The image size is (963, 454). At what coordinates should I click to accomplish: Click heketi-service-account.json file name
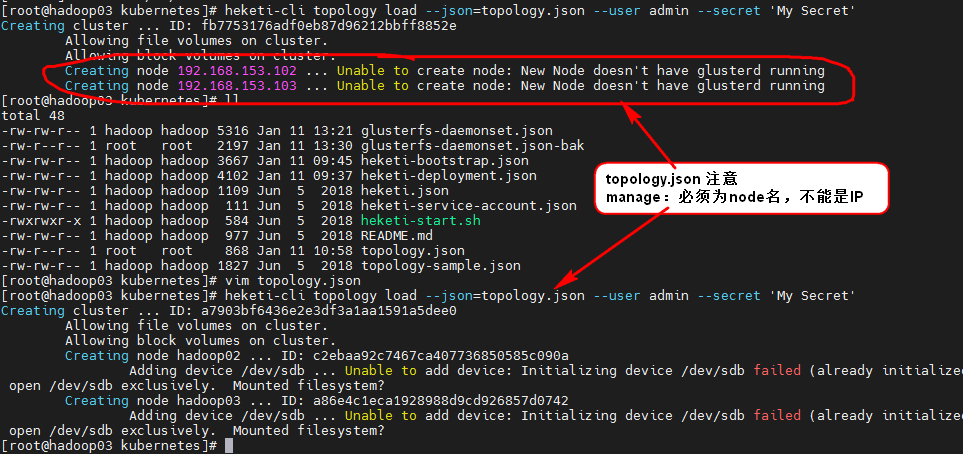(x=469, y=206)
